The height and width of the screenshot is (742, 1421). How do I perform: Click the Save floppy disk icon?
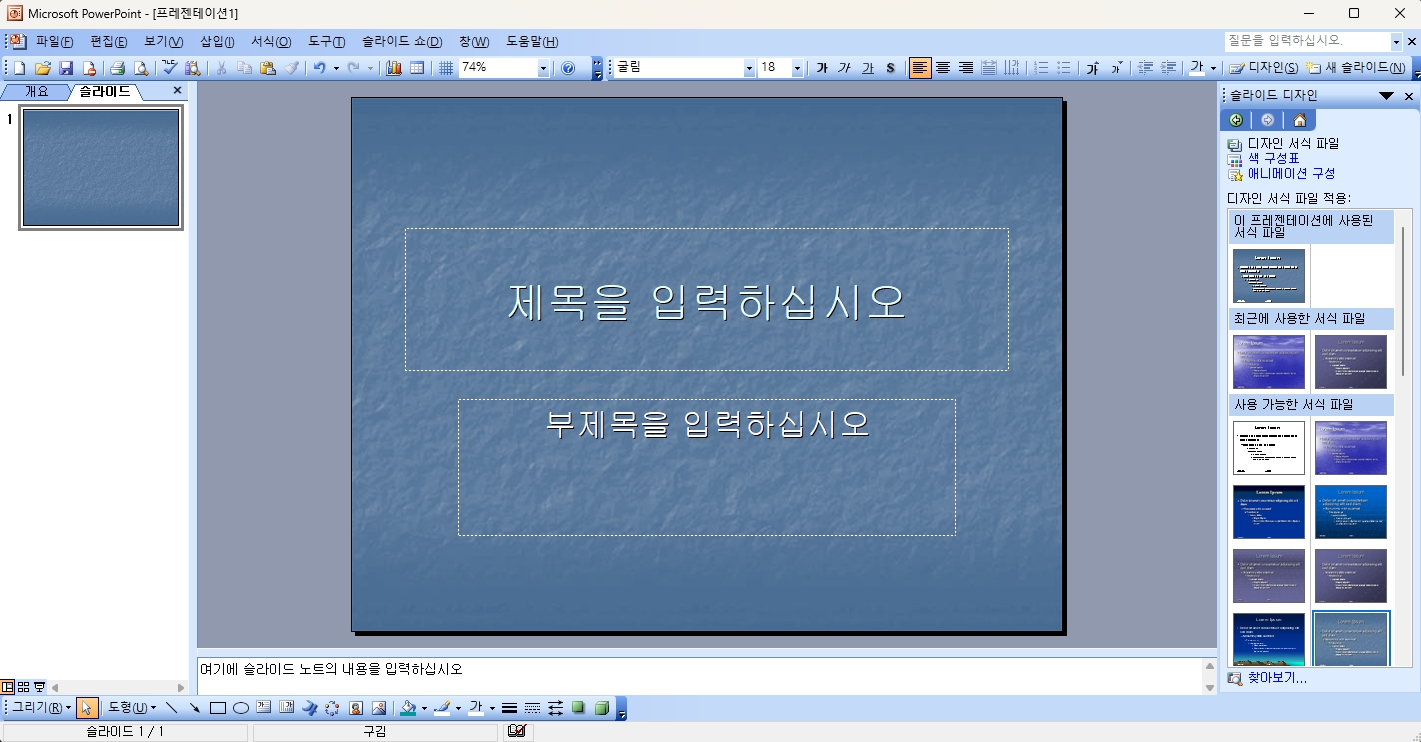[x=66, y=68]
